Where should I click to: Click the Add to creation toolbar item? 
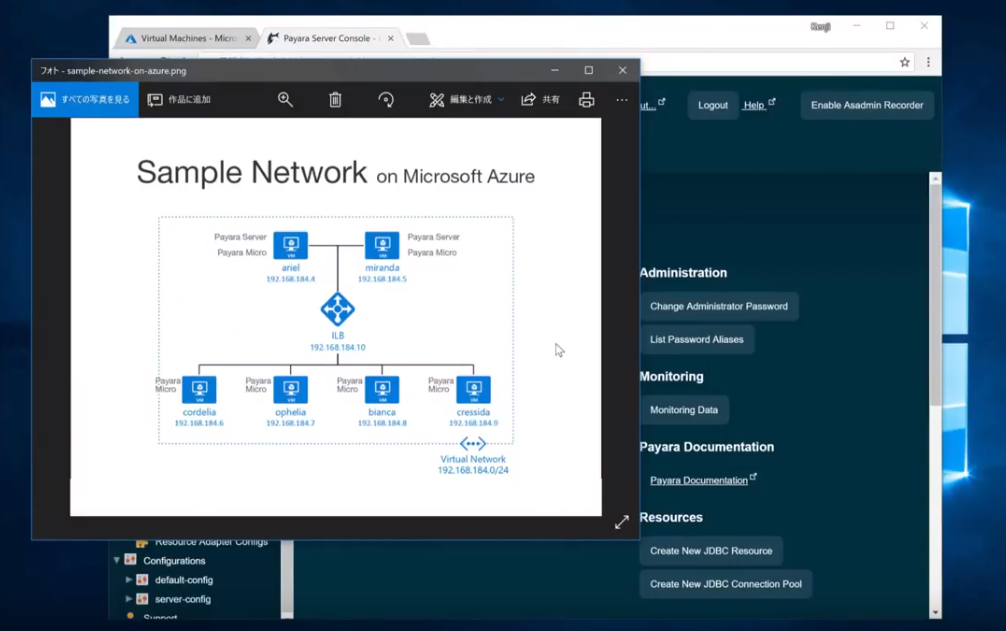pos(179,100)
